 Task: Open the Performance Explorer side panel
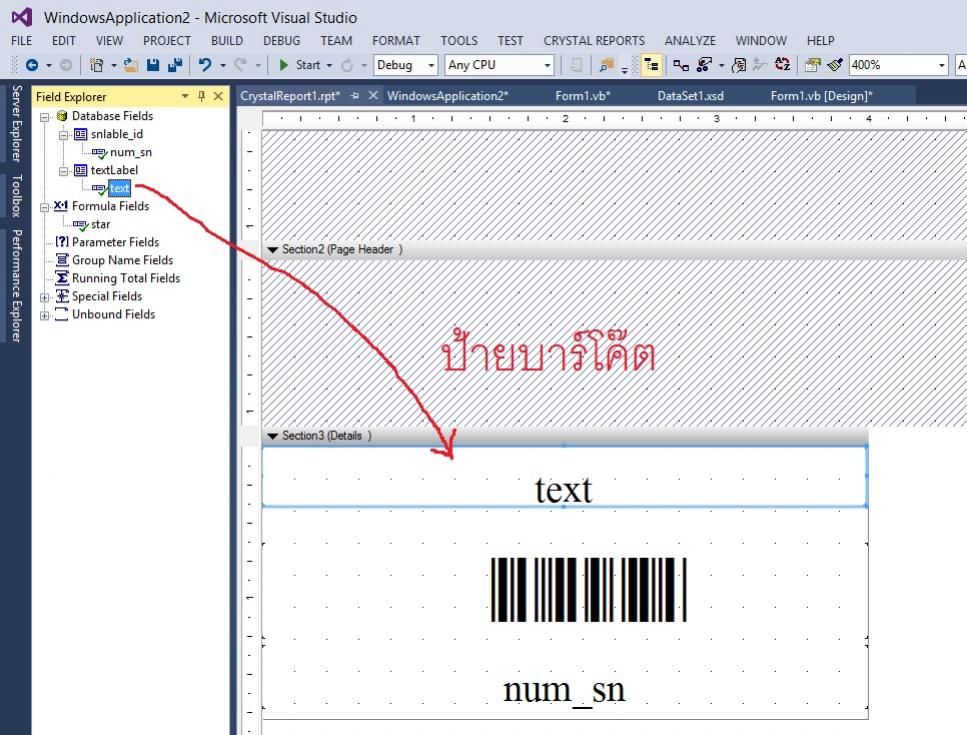(16, 286)
